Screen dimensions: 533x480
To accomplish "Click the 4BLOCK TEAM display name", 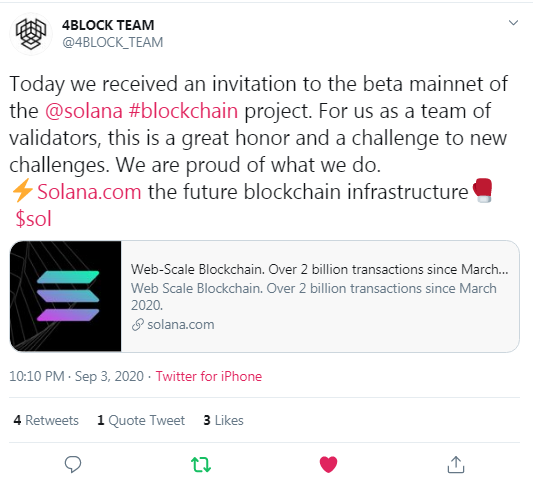I will click(108, 25).
